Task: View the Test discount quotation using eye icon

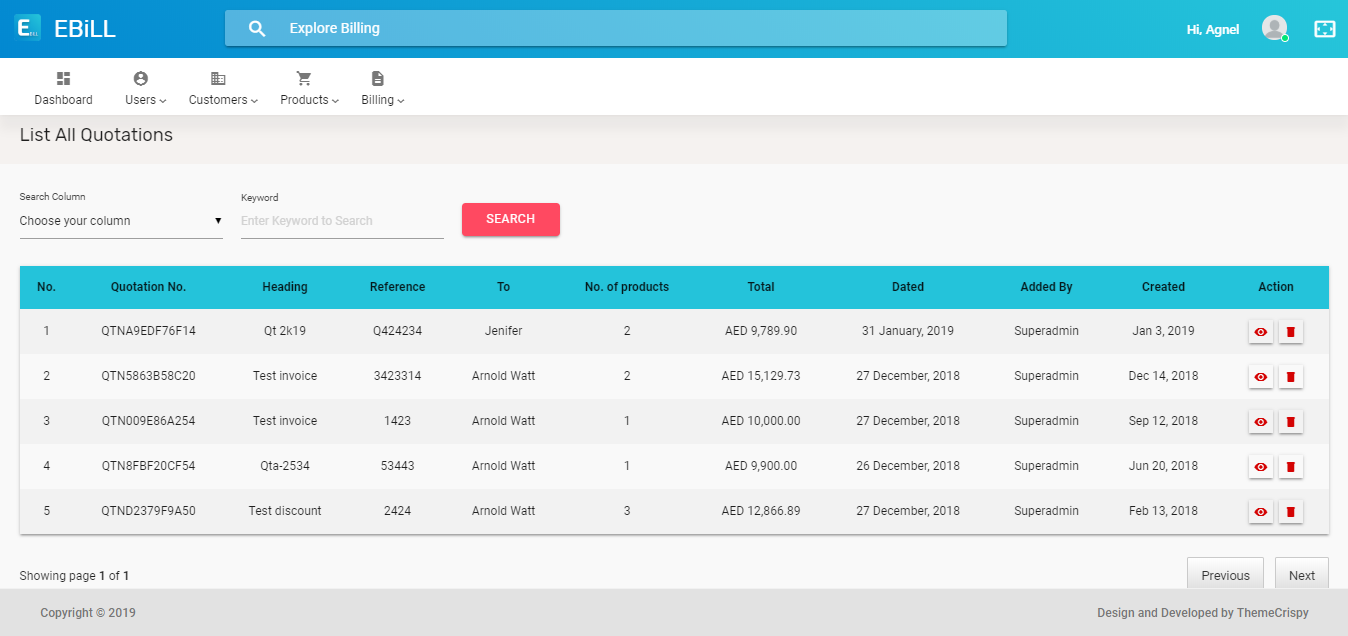Action: (1261, 511)
